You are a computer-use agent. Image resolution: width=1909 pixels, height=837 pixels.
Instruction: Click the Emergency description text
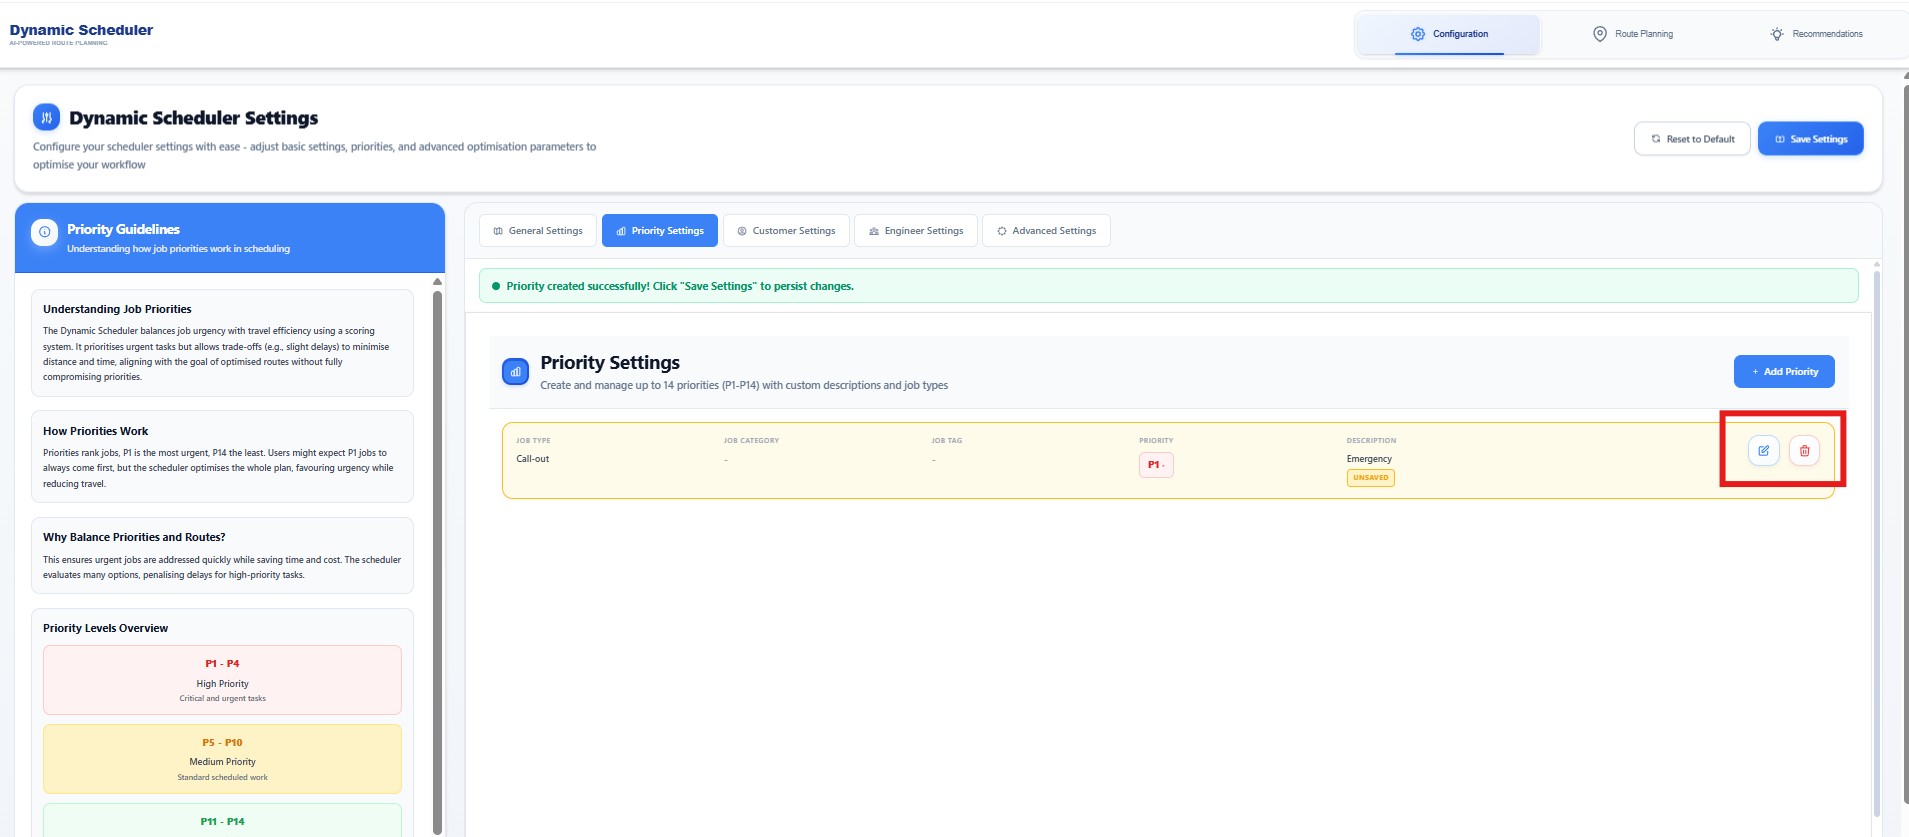point(1369,459)
